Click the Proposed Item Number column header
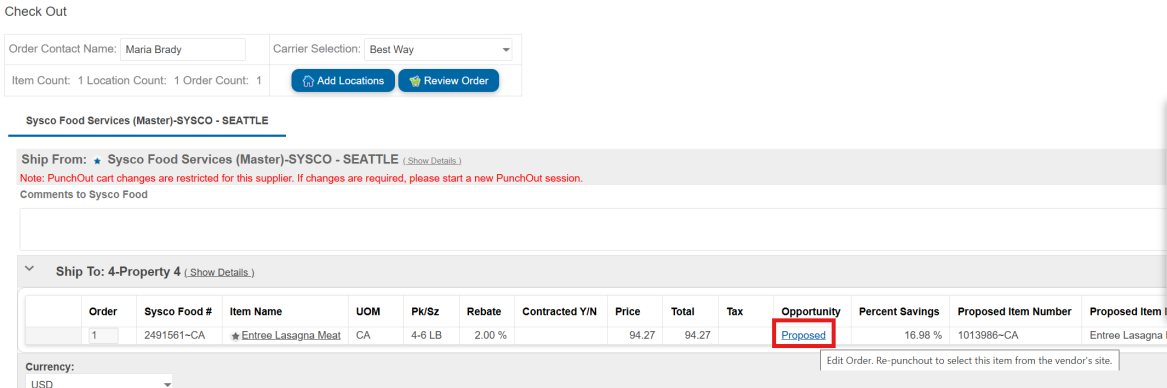 point(1014,311)
